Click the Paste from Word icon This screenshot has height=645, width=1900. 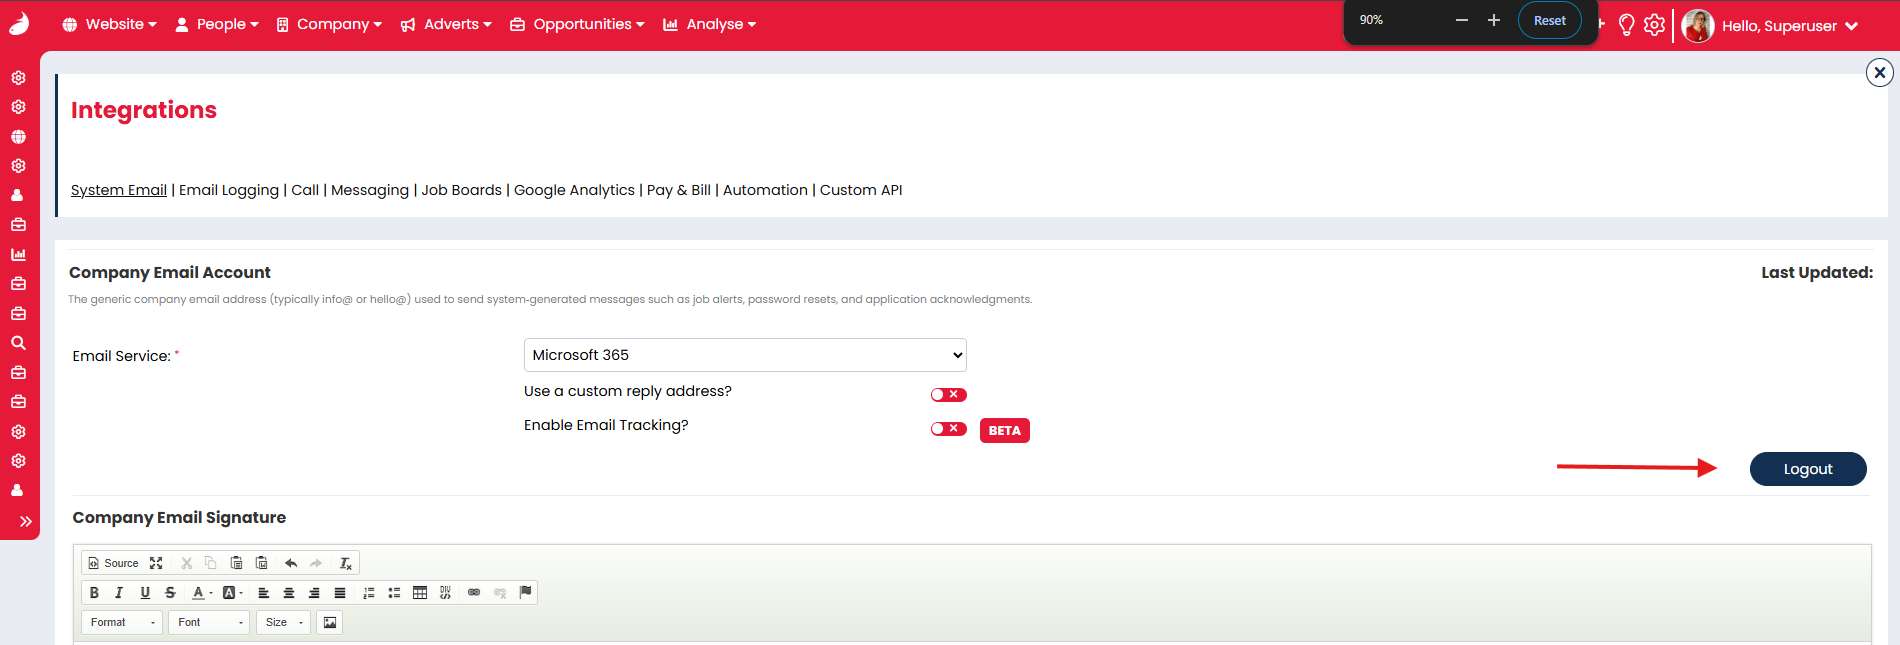pyautogui.click(x=262, y=563)
